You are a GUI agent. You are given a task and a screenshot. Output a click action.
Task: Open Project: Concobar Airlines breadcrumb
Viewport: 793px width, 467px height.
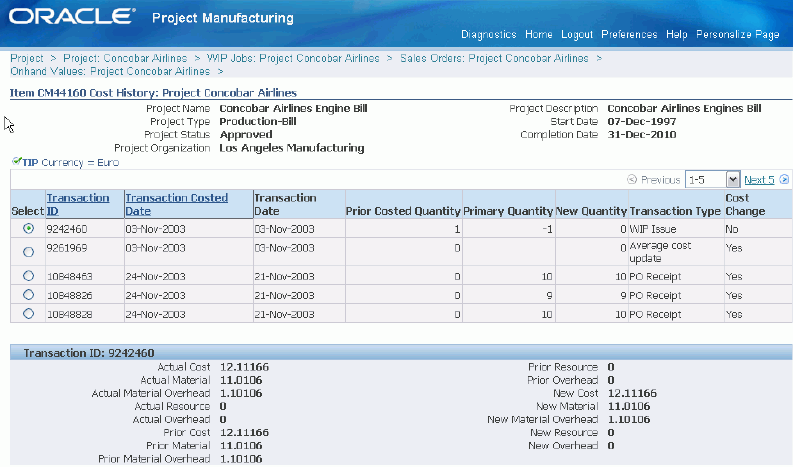pyautogui.click(x=125, y=58)
